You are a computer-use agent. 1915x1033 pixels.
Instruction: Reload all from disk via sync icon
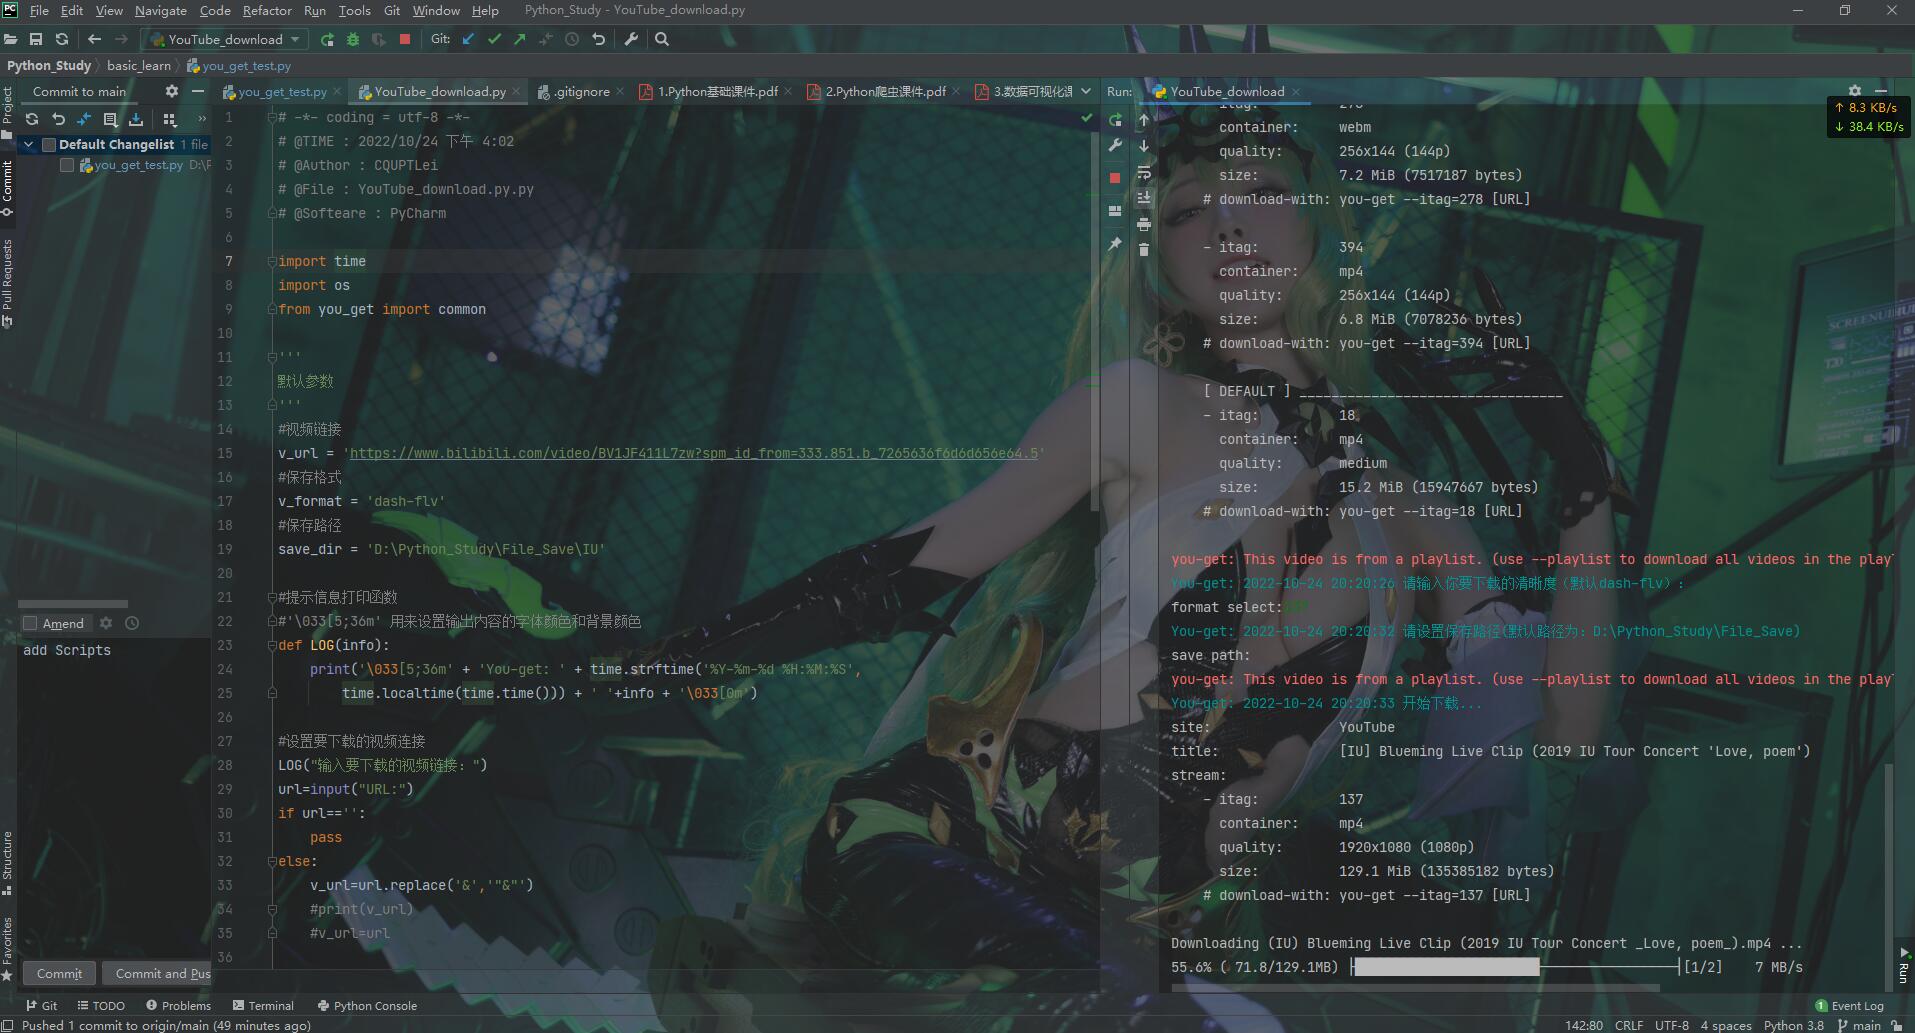click(x=62, y=39)
